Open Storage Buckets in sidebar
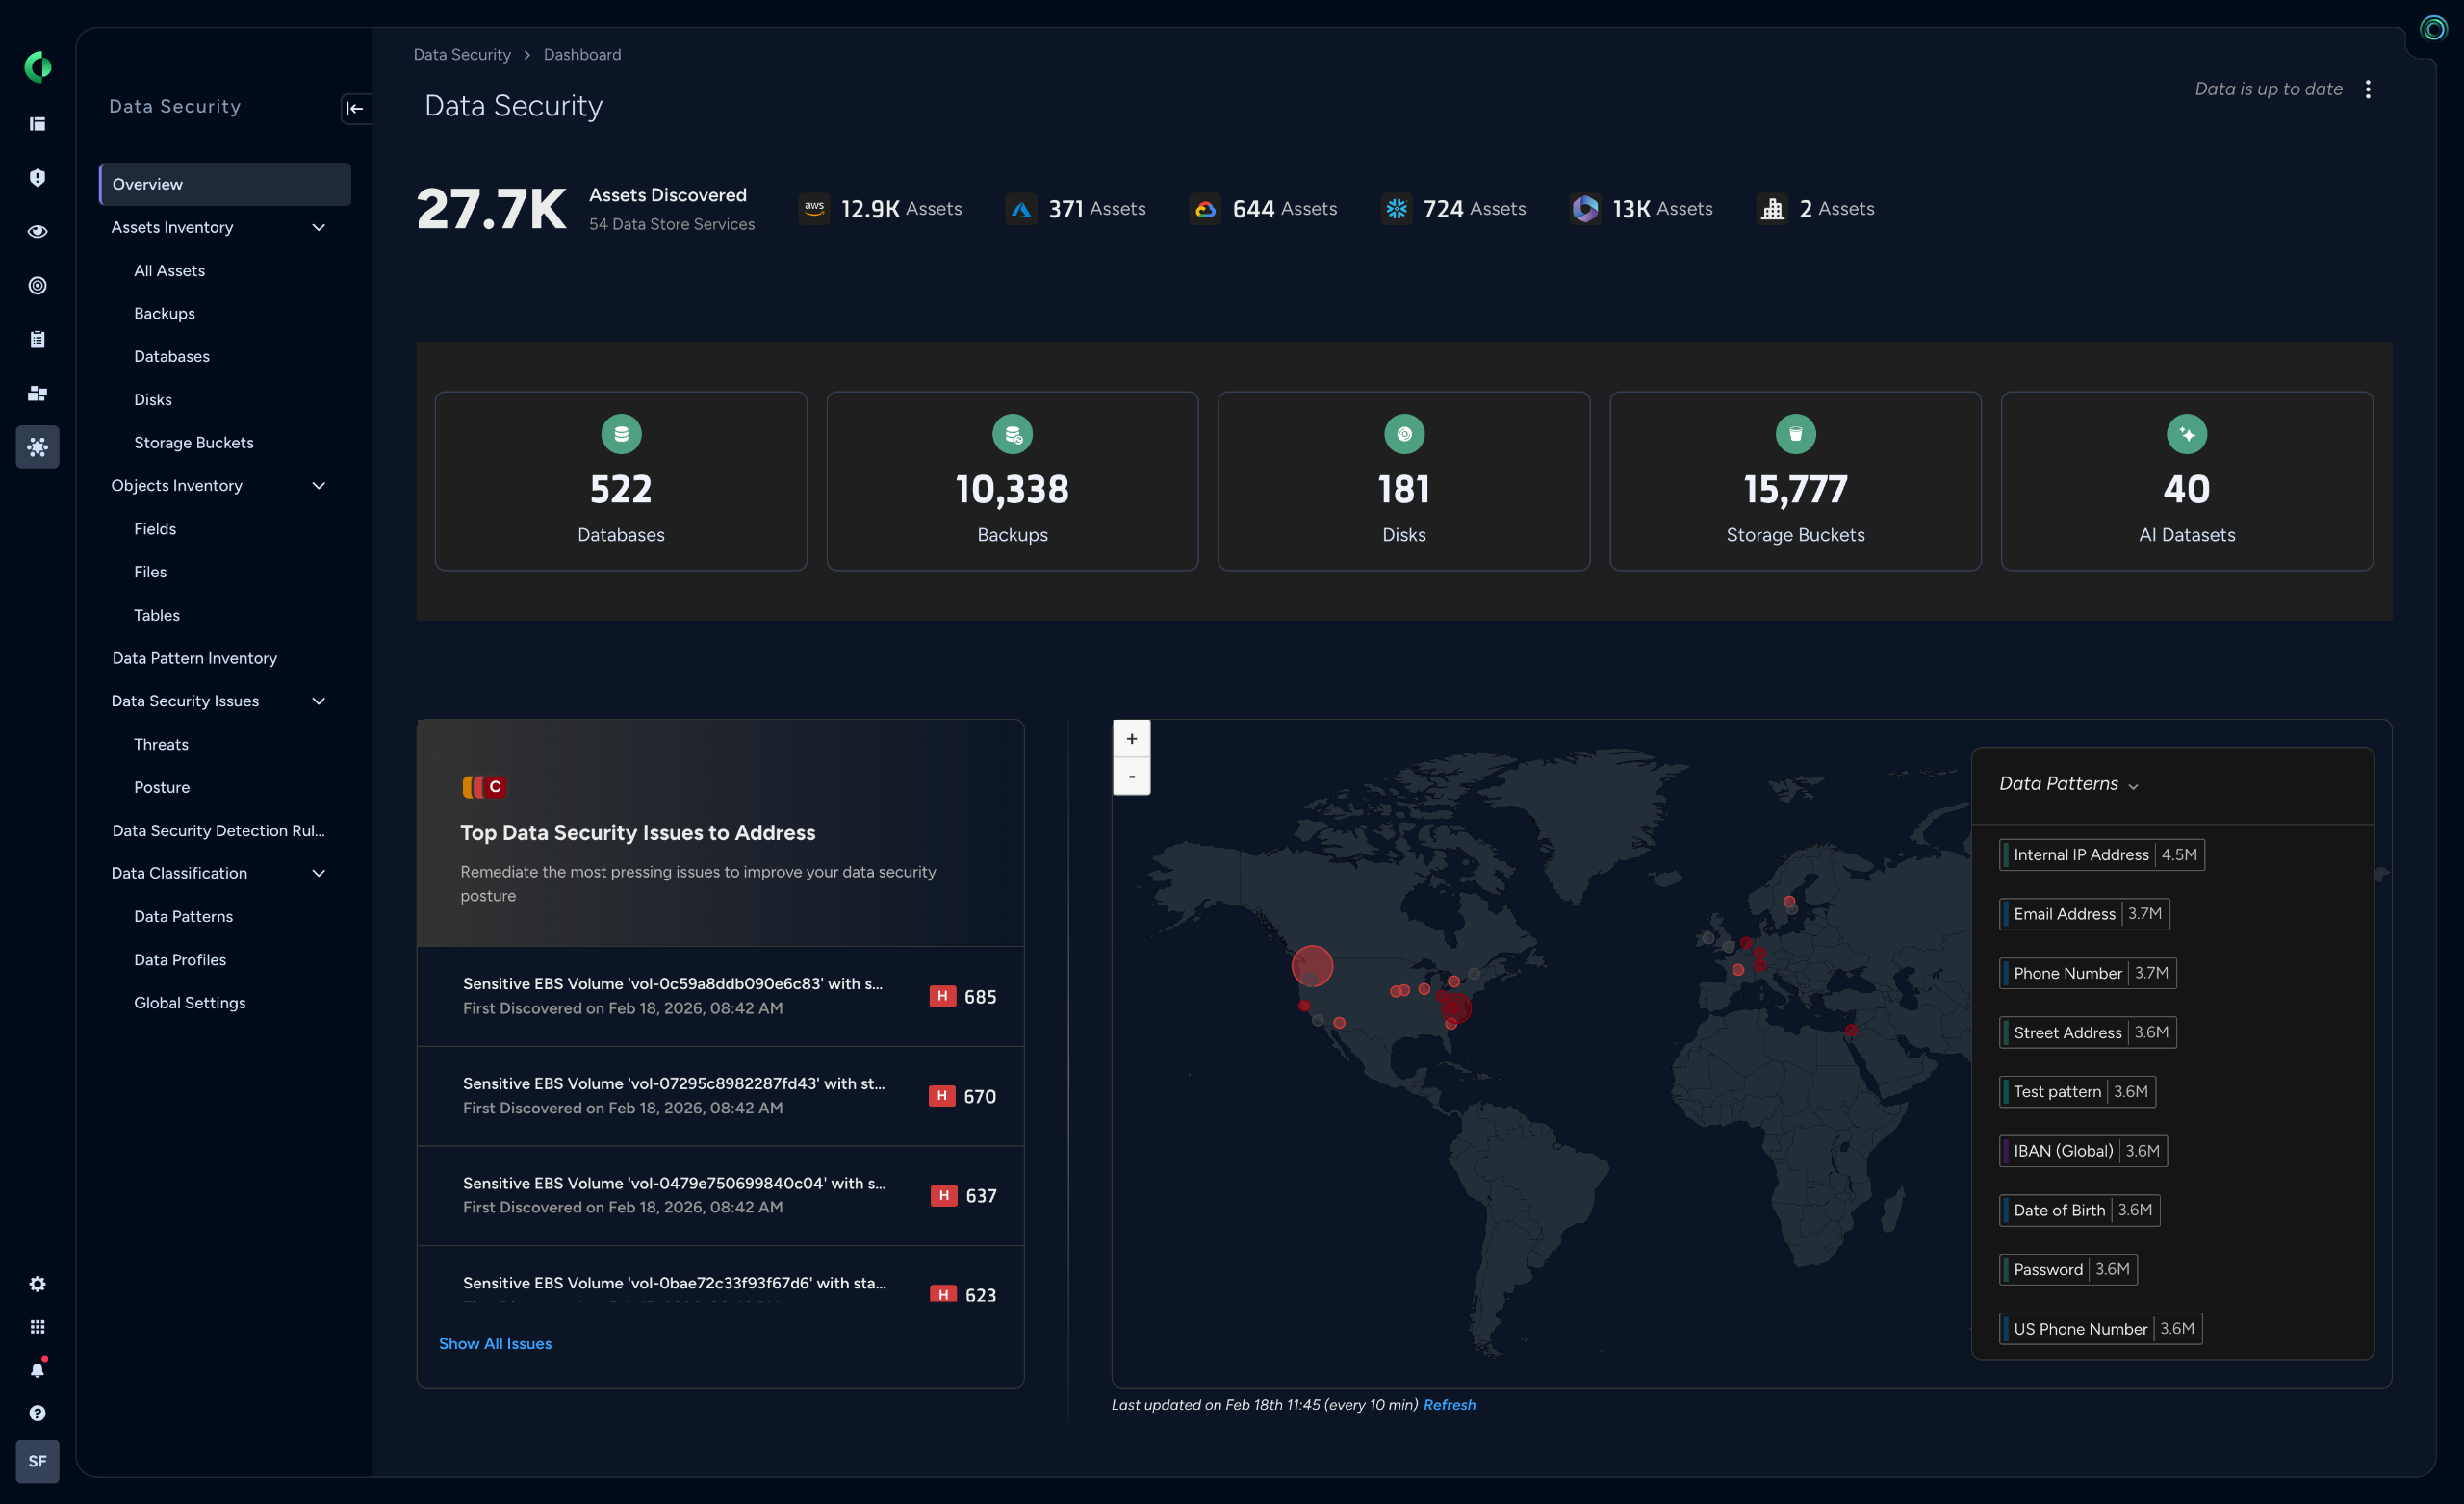The height and width of the screenshot is (1504, 2464). (x=193, y=442)
